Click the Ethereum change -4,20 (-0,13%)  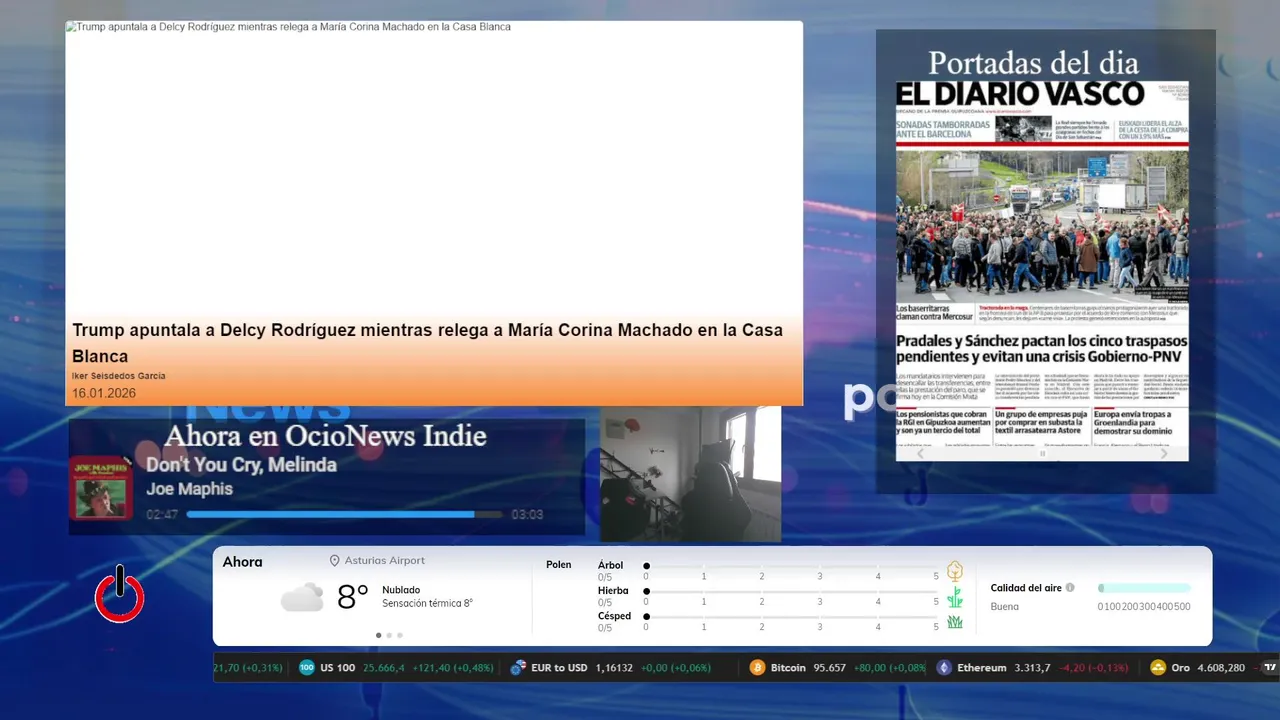pos(1093,668)
